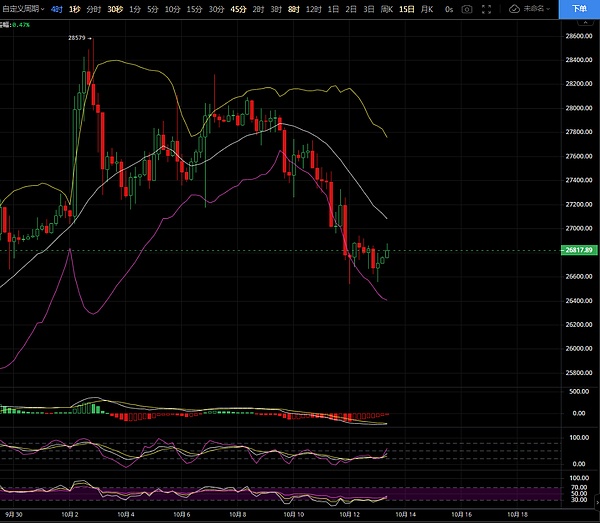Click the 10月 10 date on the time axis
Screen dimensions: 600x523
click(x=297, y=516)
